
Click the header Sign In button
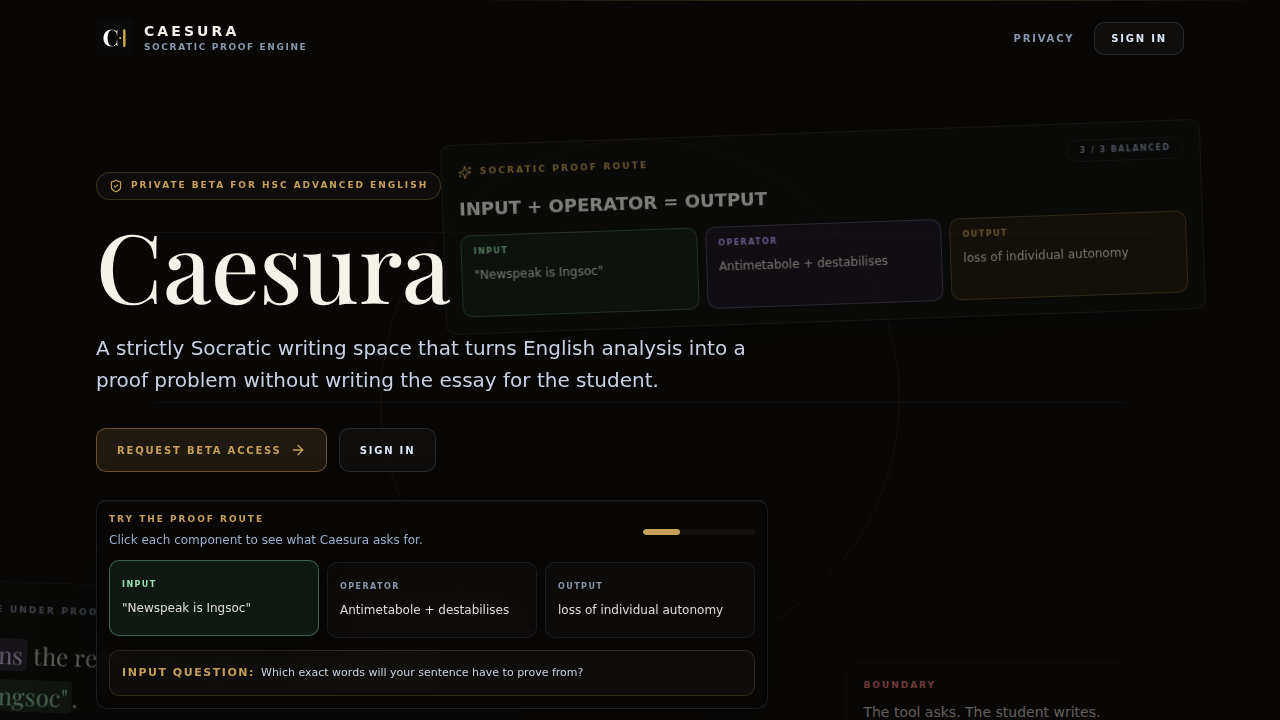(x=1138, y=38)
